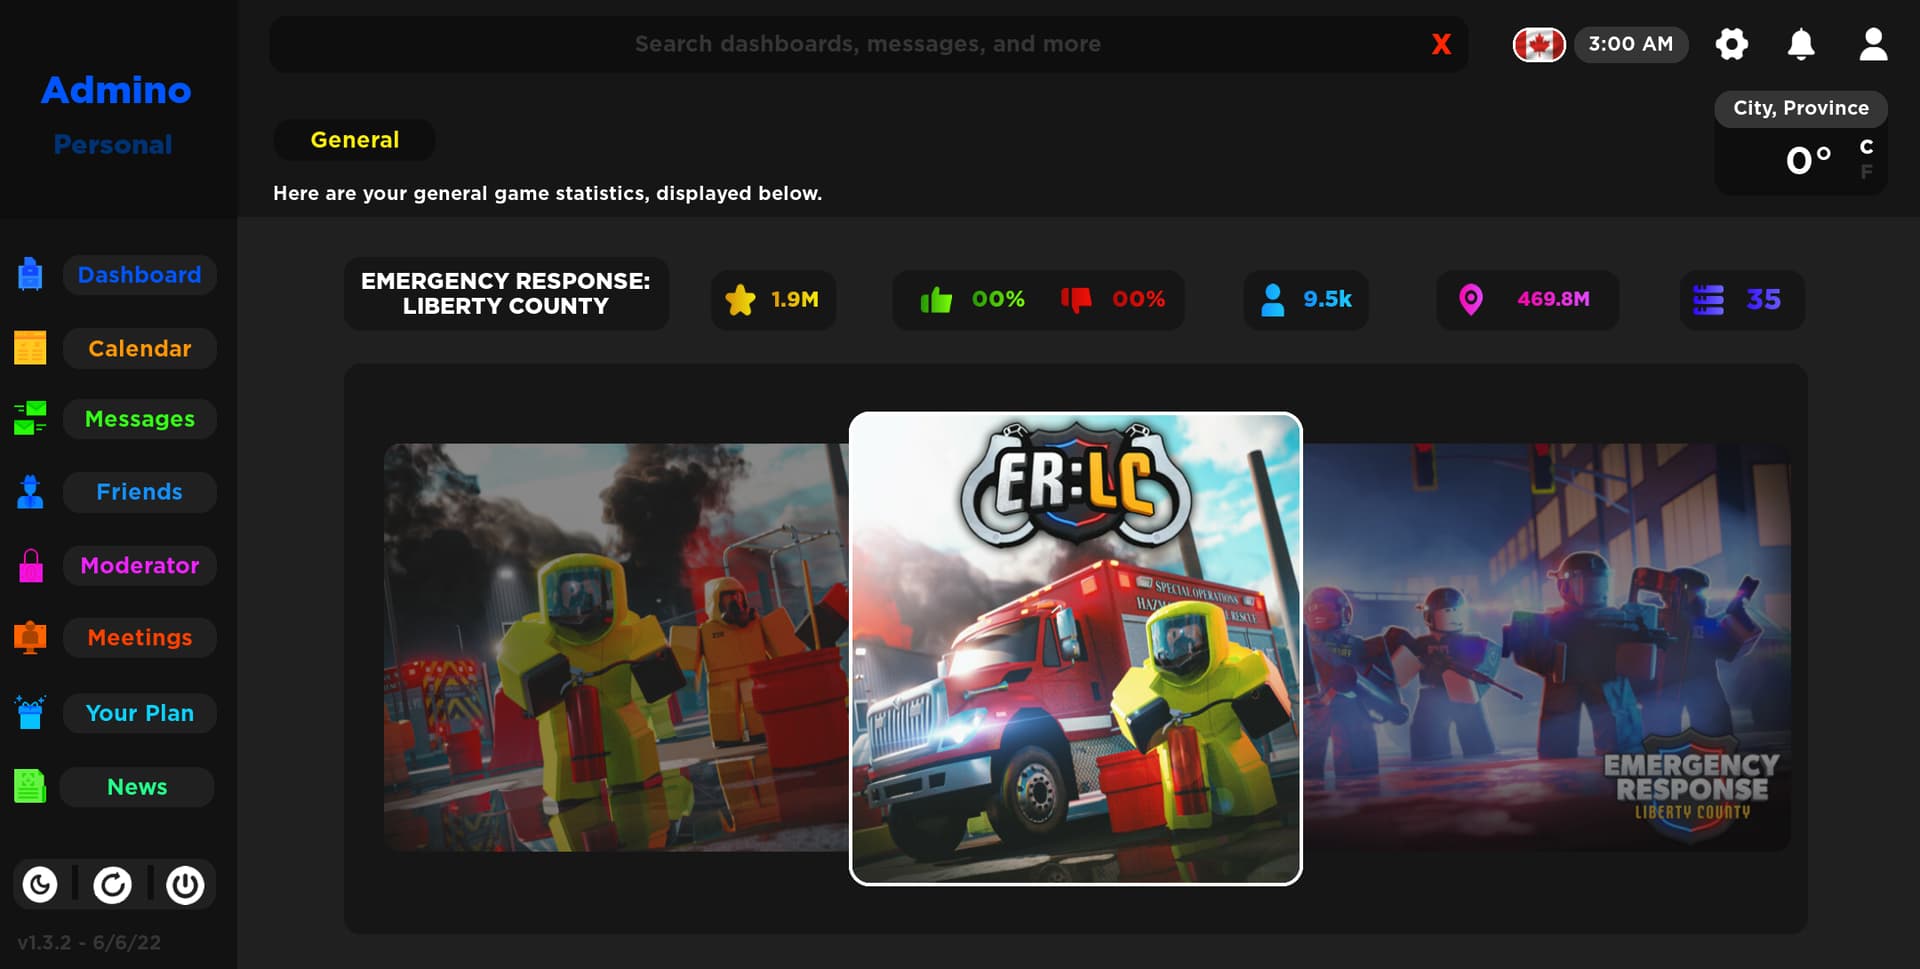Click the red thumbs-down icon
This screenshot has height=969, width=1920.
coord(1076,299)
